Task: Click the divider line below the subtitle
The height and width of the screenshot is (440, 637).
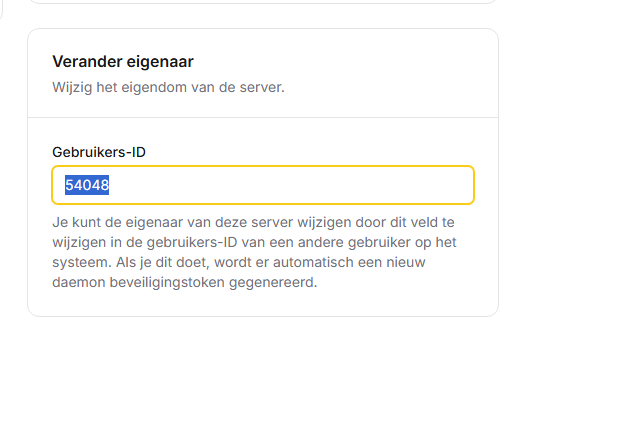Action: (262, 118)
